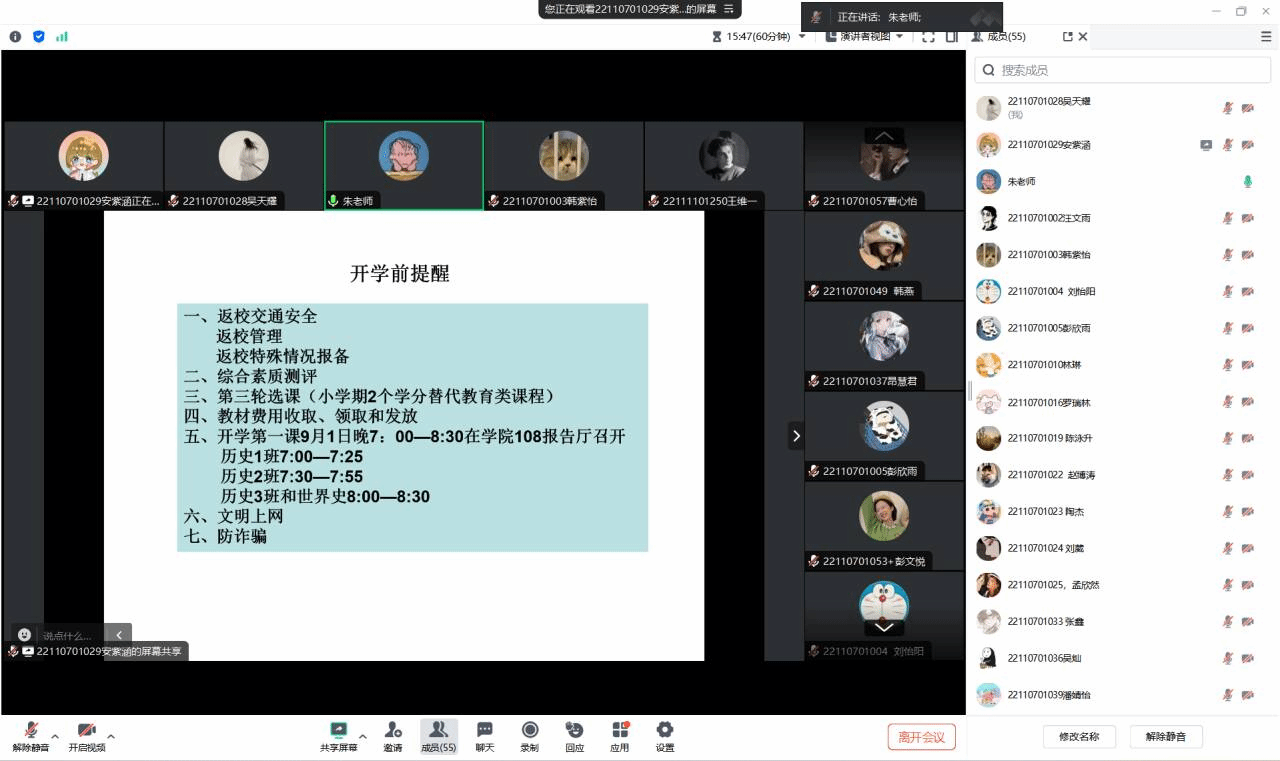Expand audio options arrow beside 解除静音

(55, 737)
